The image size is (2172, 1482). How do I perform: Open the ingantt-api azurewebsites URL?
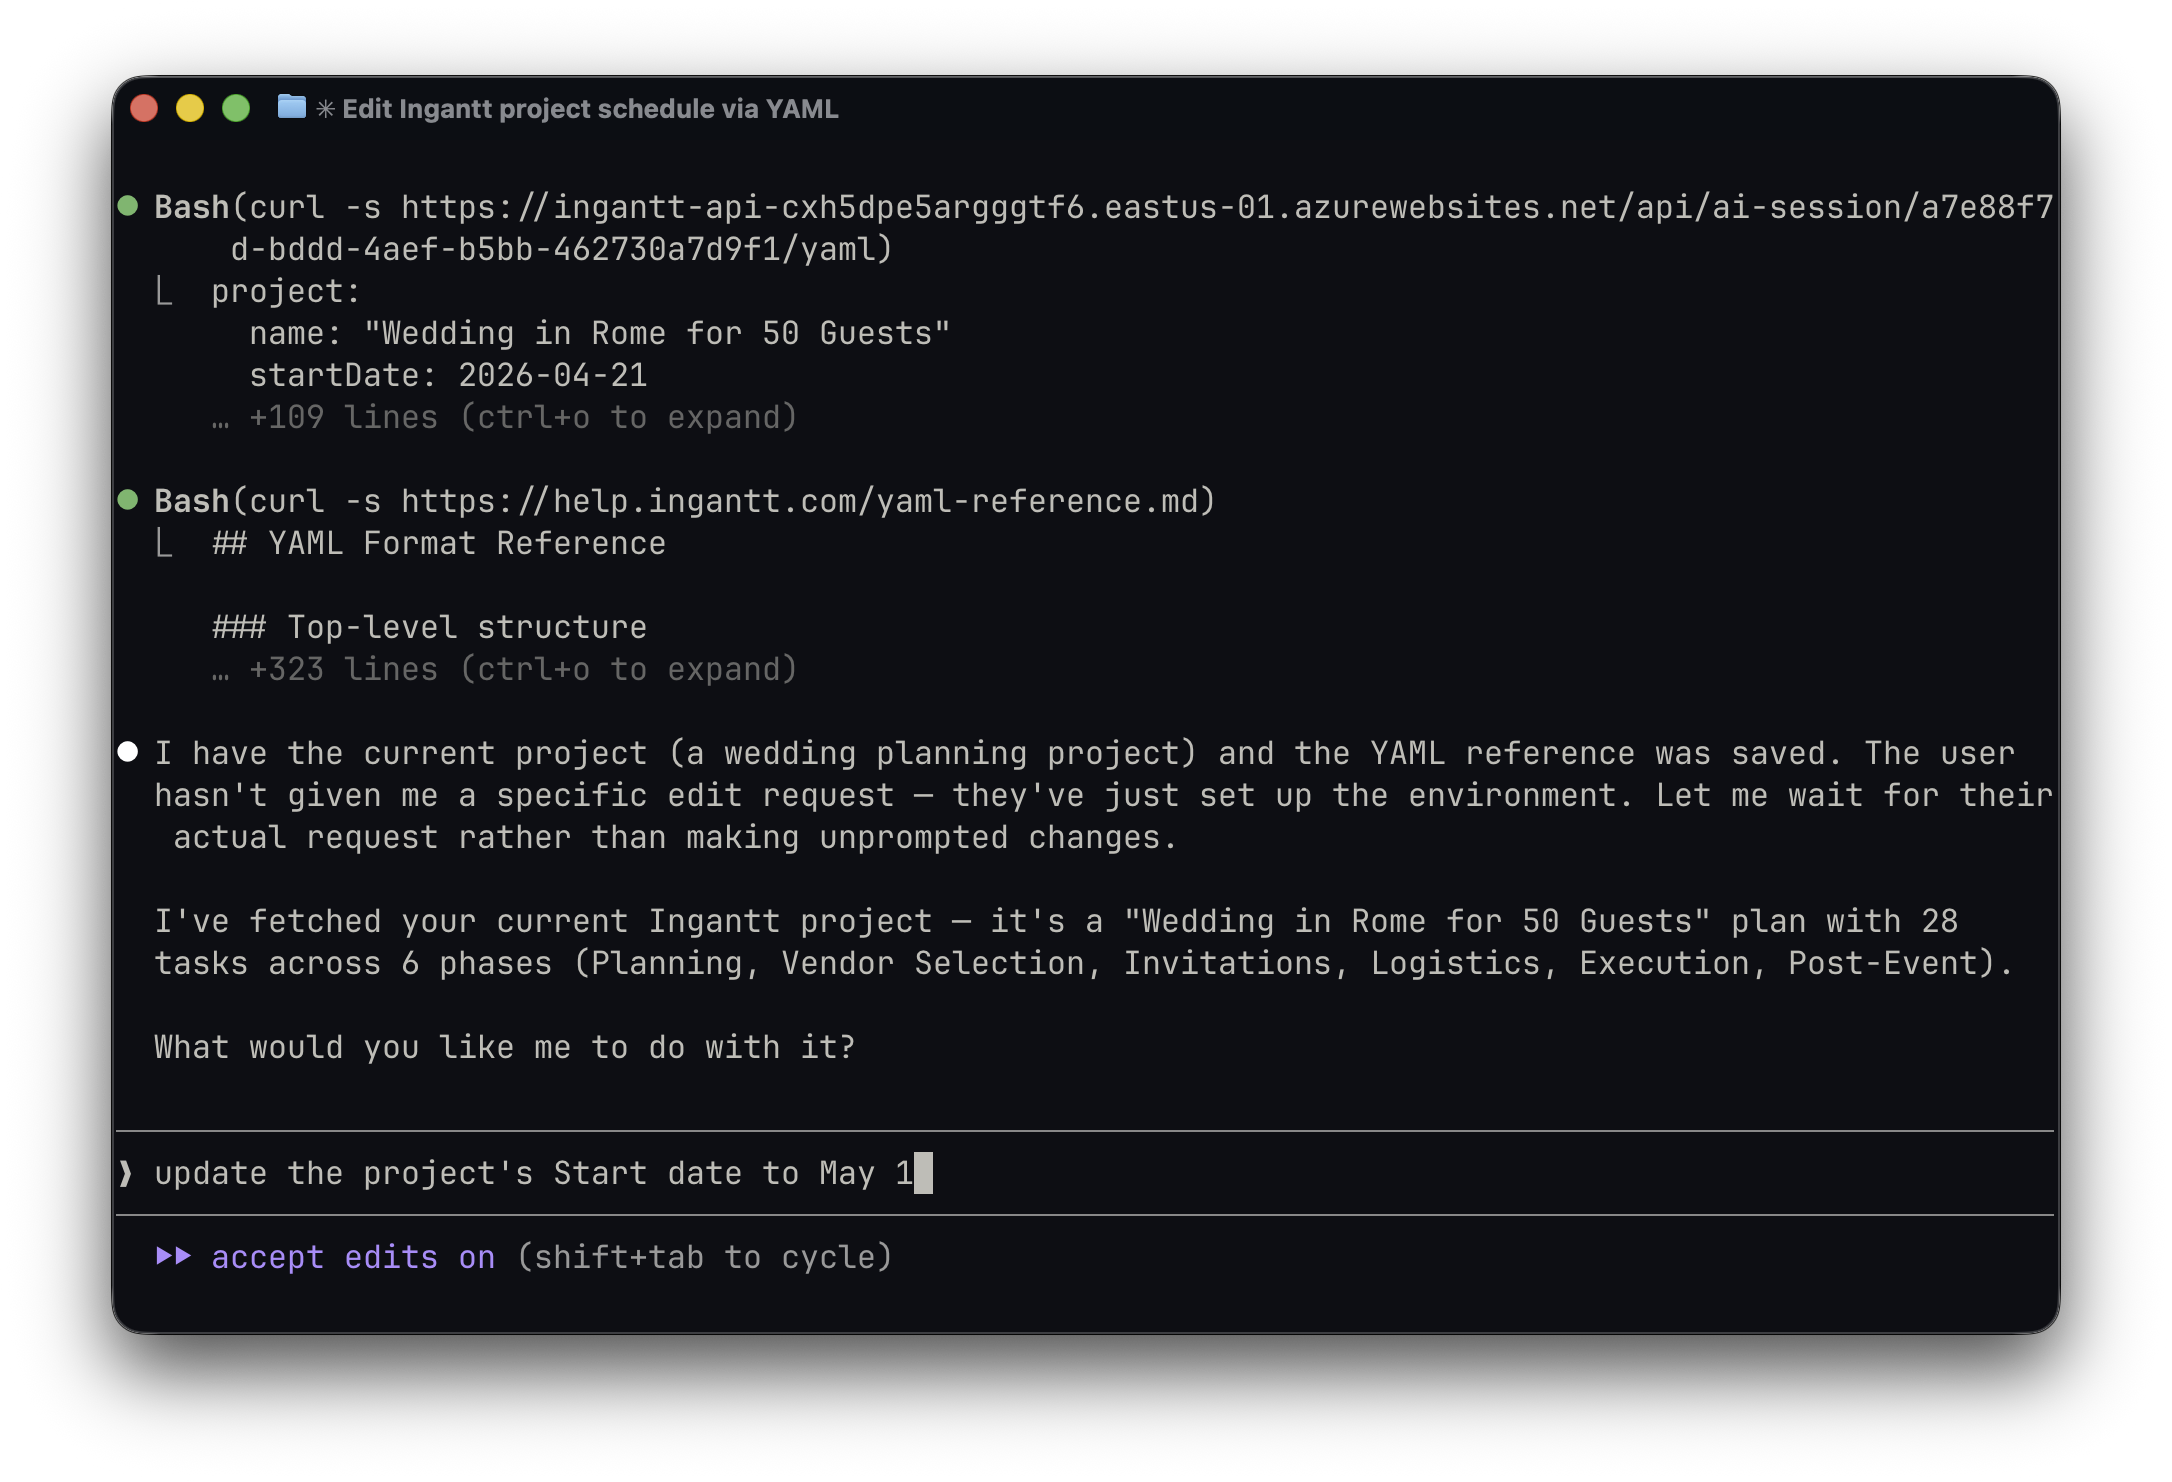pos(1200,205)
